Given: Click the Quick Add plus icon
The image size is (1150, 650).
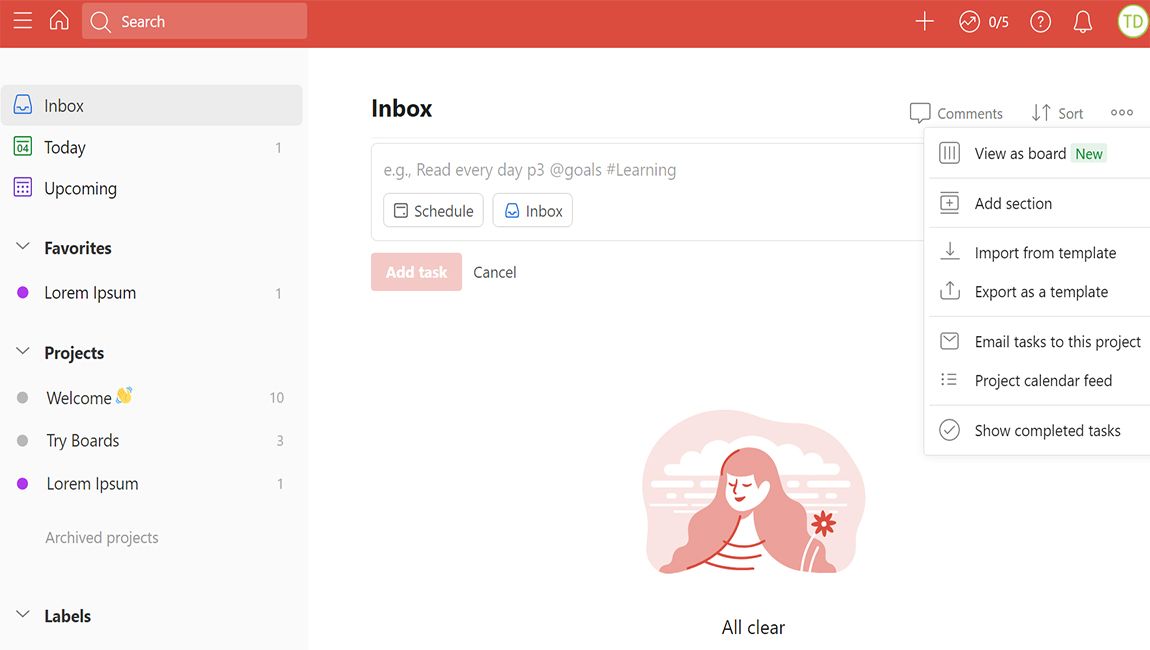Looking at the screenshot, I should [x=924, y=22].
